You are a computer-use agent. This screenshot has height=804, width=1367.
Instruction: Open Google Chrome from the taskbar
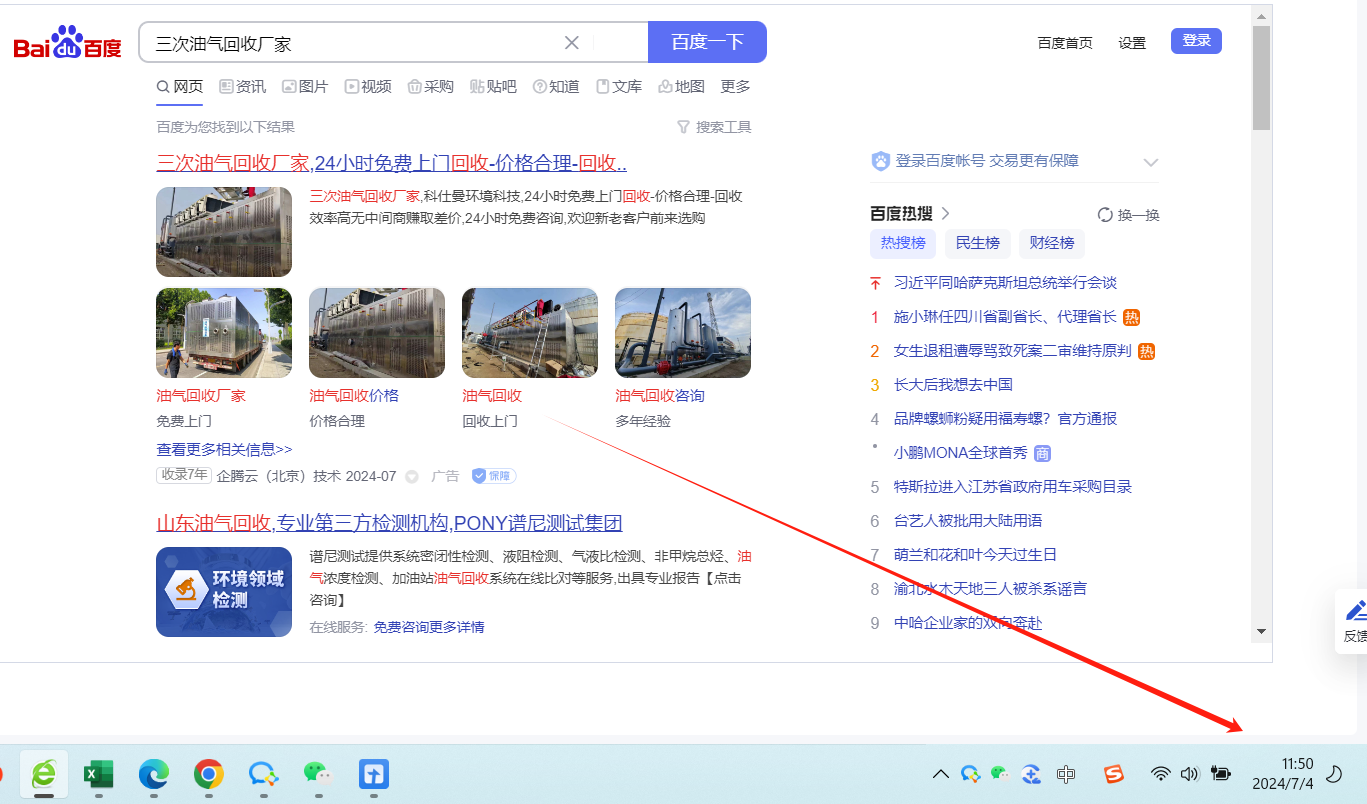pos(208,773)
